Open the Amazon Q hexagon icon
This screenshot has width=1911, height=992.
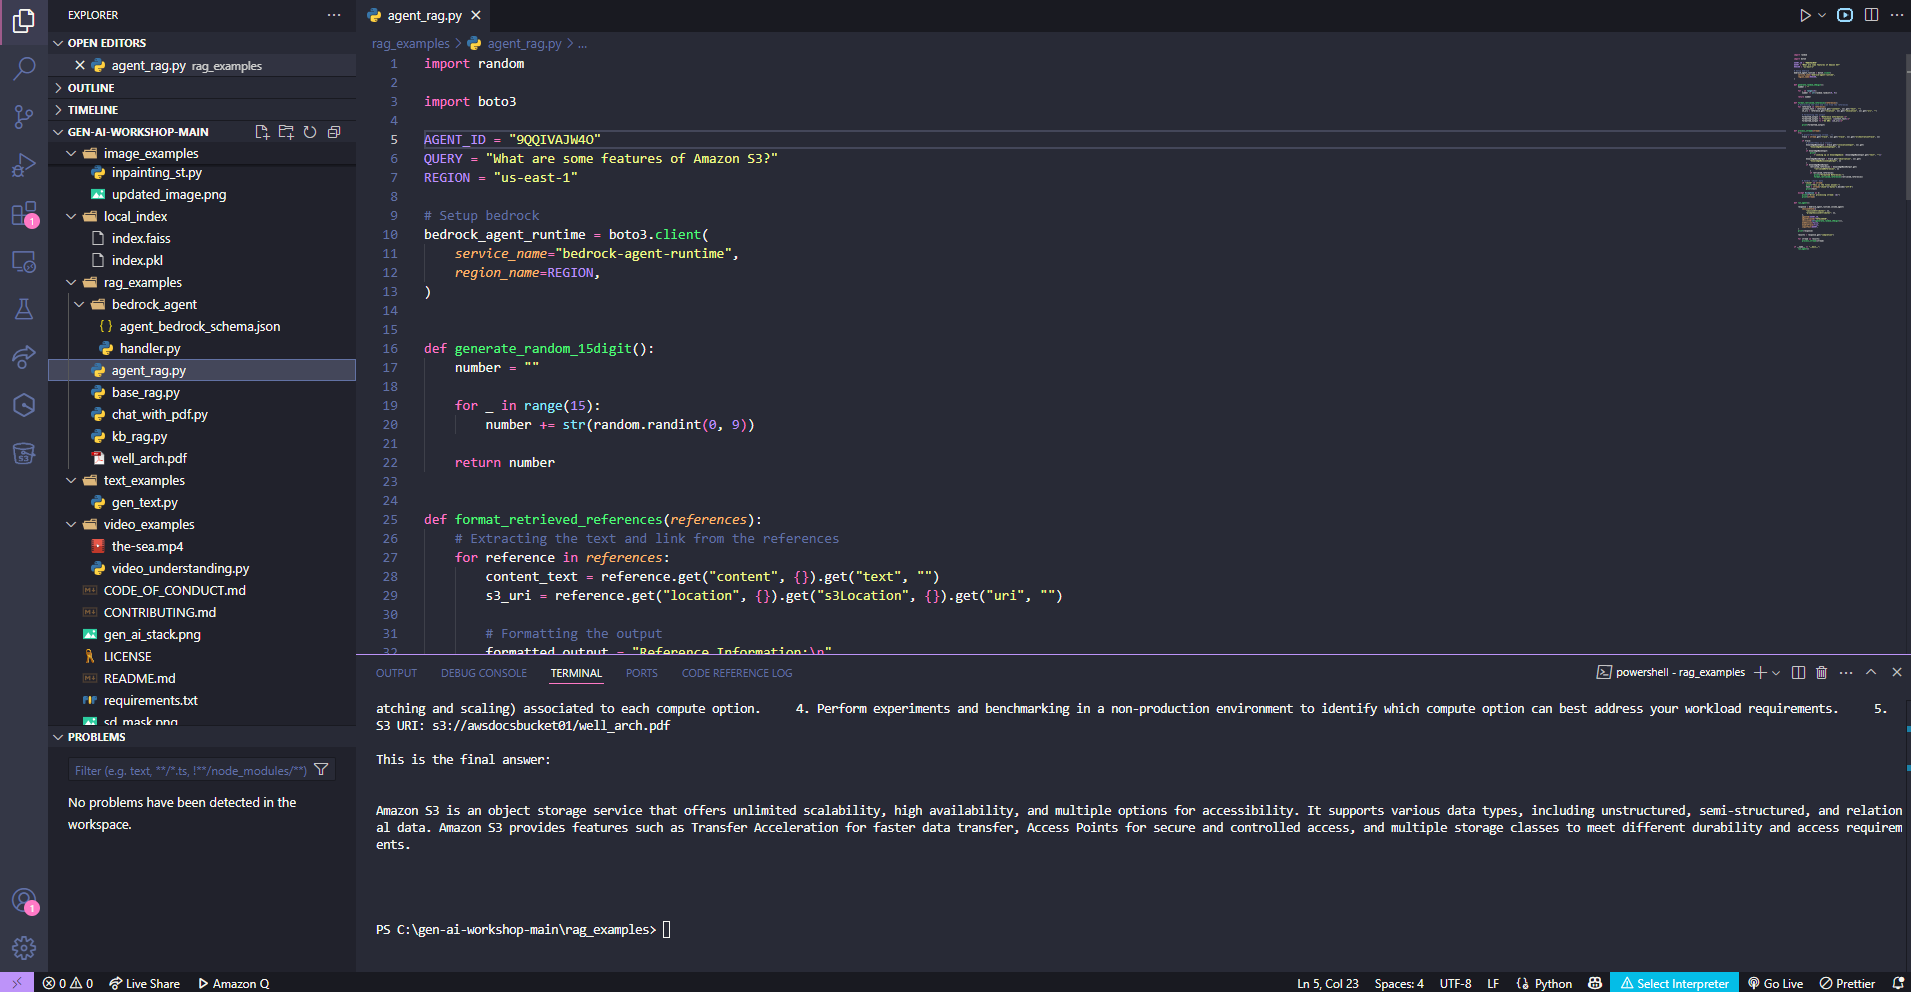coord(24,405)
